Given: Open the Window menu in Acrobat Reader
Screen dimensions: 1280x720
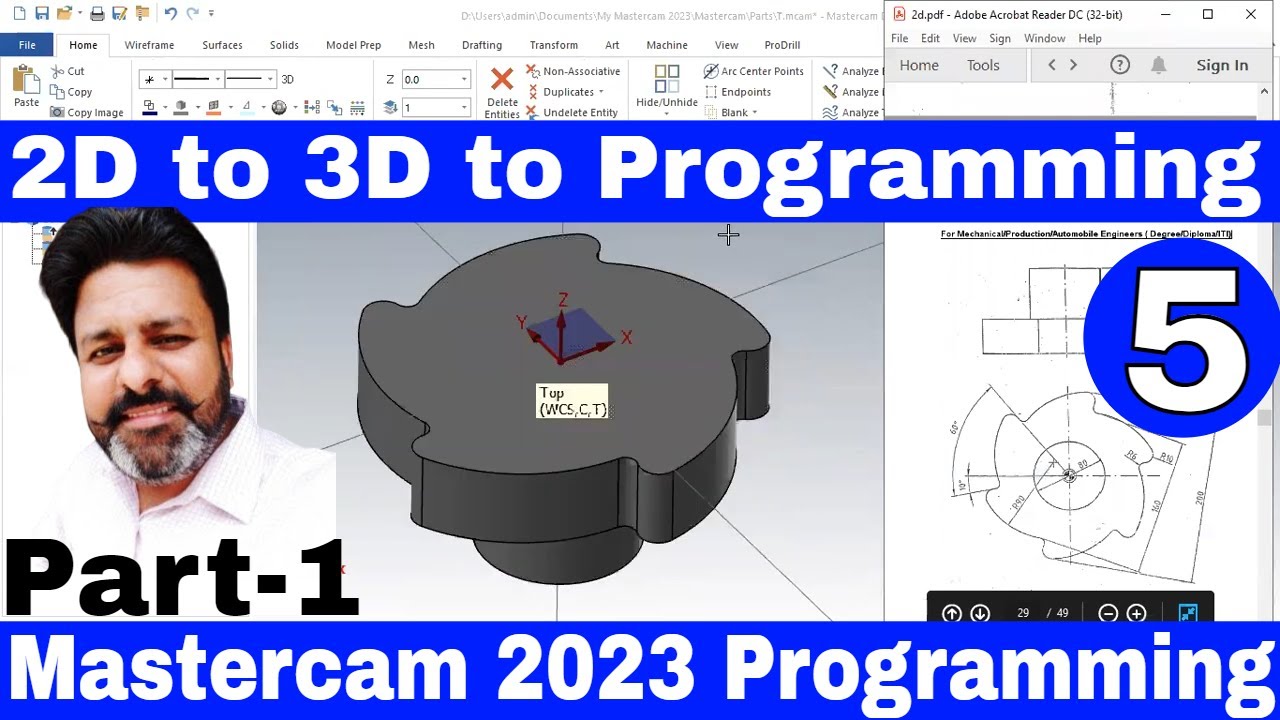Looking at the screenshot, I should pyautogui.click(x=1045, y=38).
